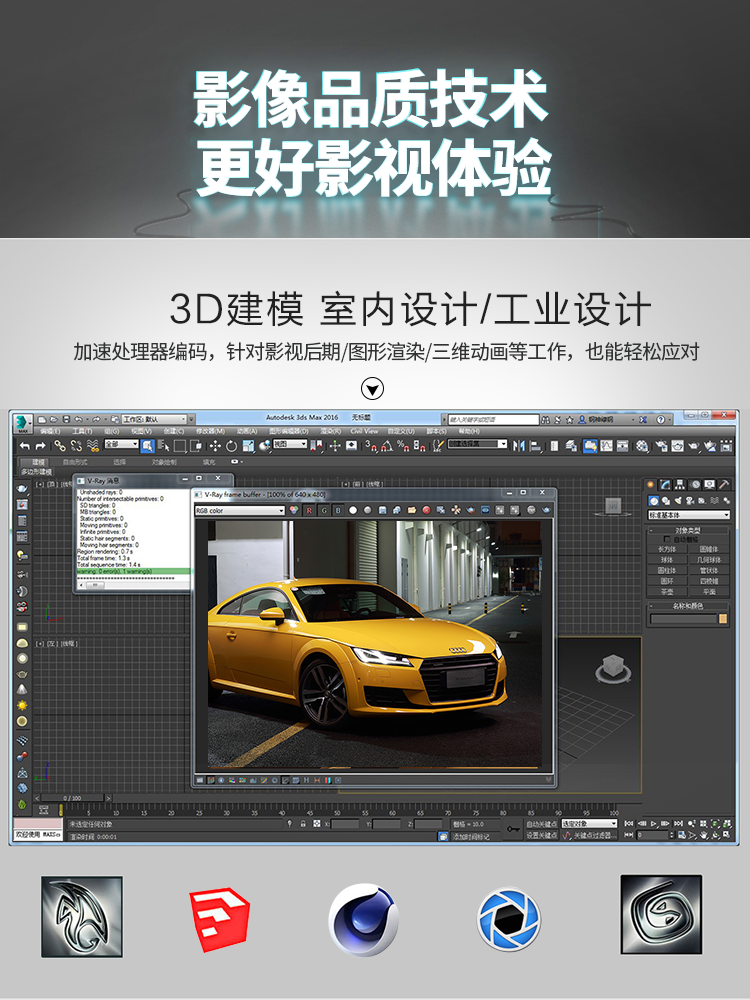Open Rendered Frame Window icon
Viewport: 750px width, 1000px height.
[x=677, y=446]
